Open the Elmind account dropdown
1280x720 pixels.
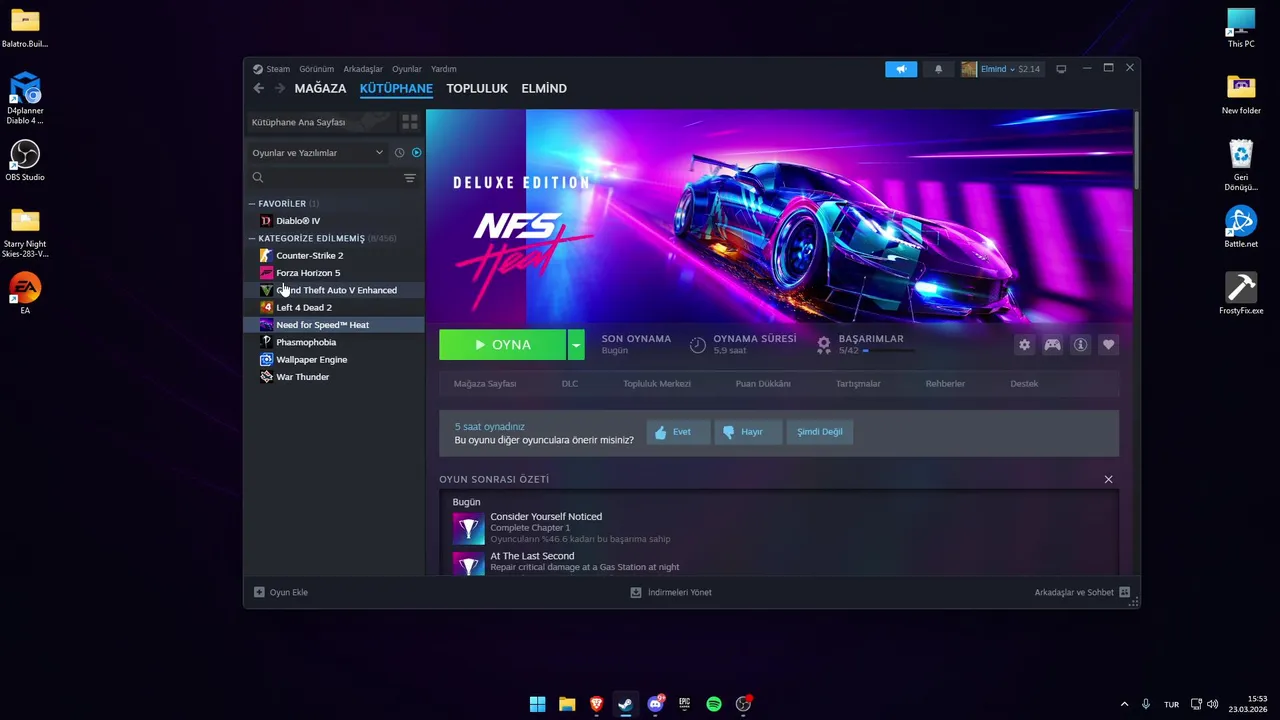[1001, 69]
